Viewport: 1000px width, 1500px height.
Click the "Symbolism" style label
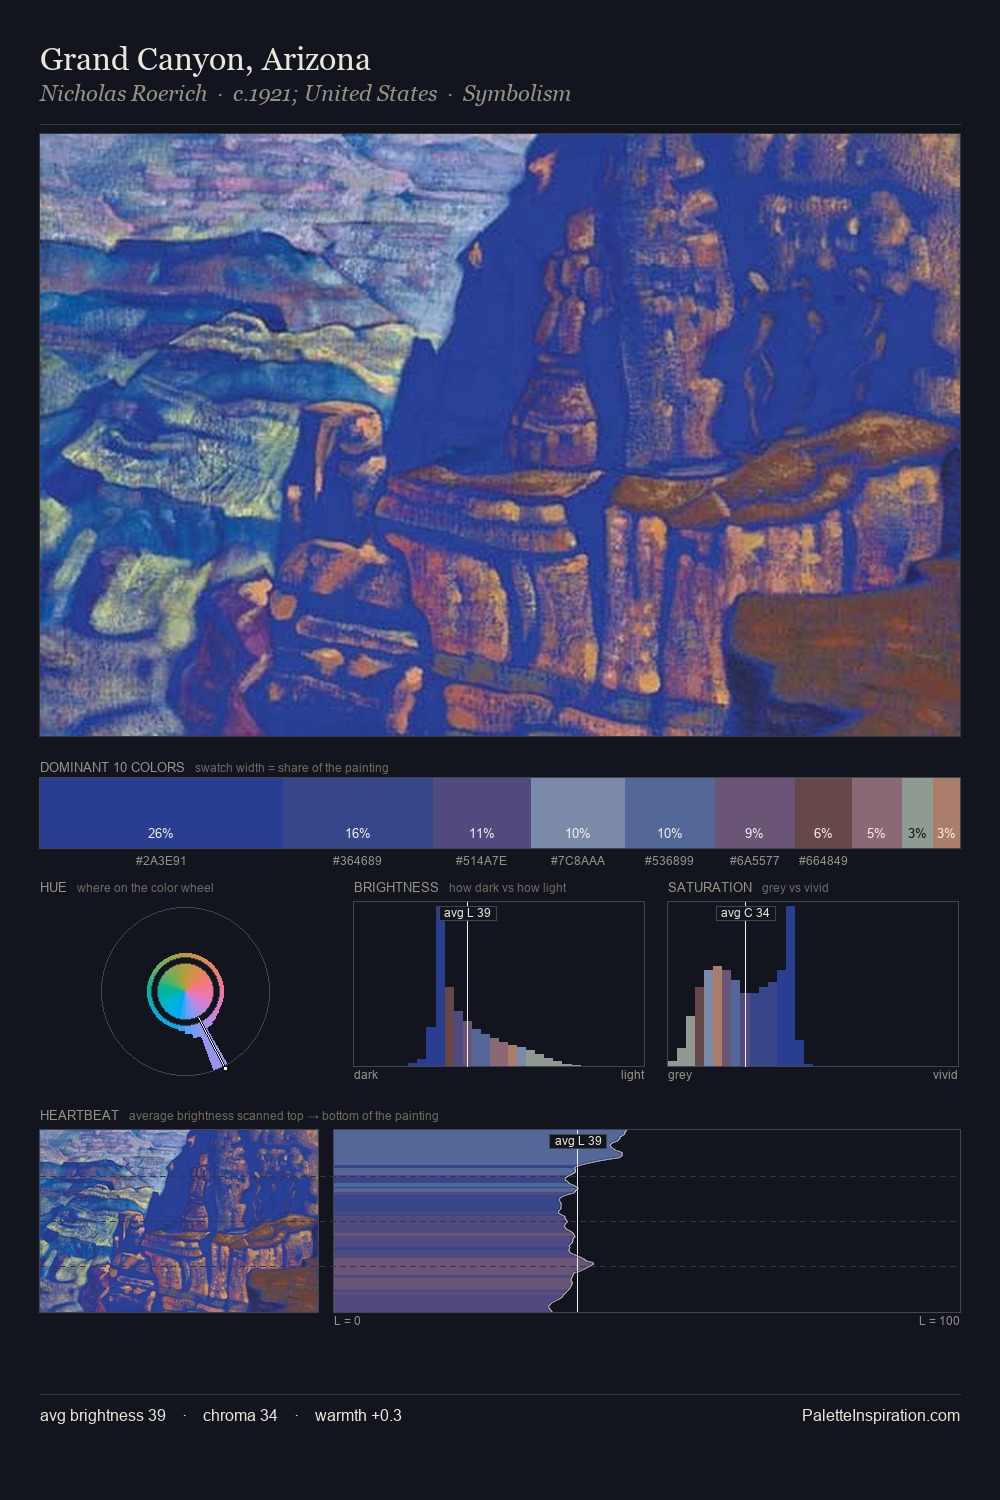pyautogui.click(x=517, y=93)
